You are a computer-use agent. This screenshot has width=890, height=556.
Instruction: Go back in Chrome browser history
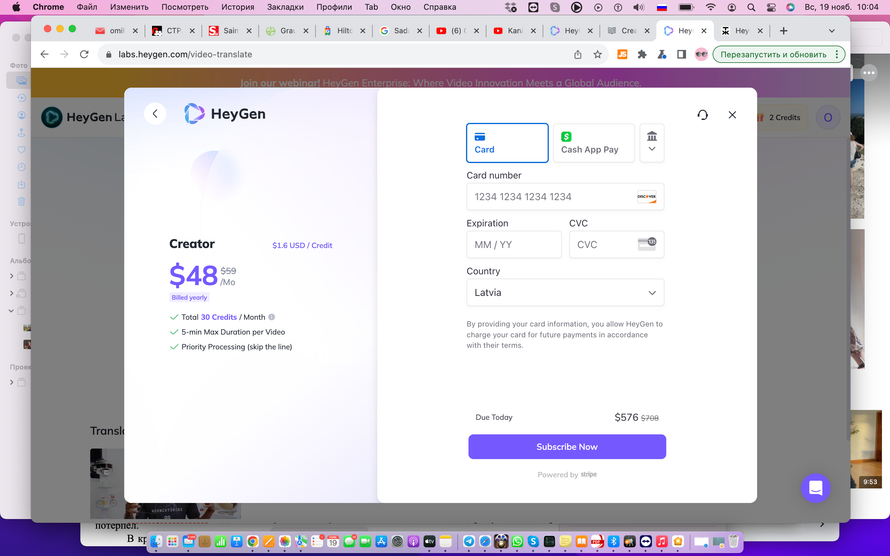[44, 54]
